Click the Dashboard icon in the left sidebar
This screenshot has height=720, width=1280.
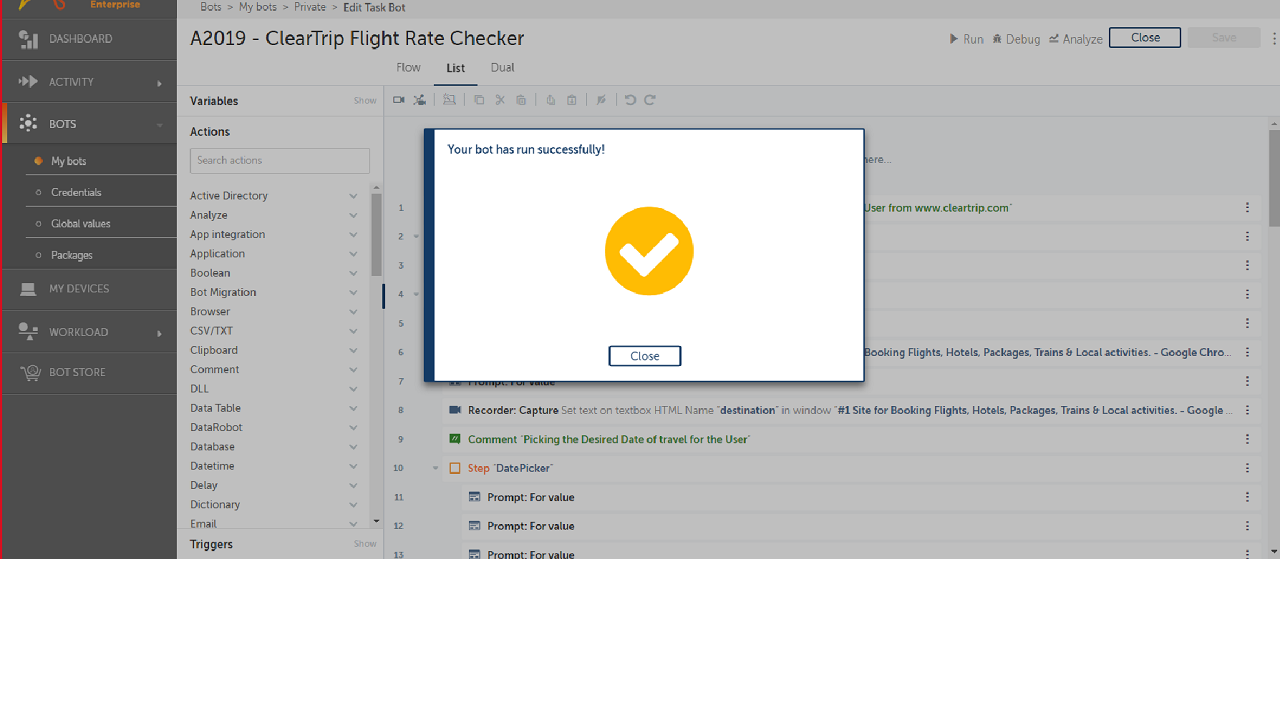28,39
